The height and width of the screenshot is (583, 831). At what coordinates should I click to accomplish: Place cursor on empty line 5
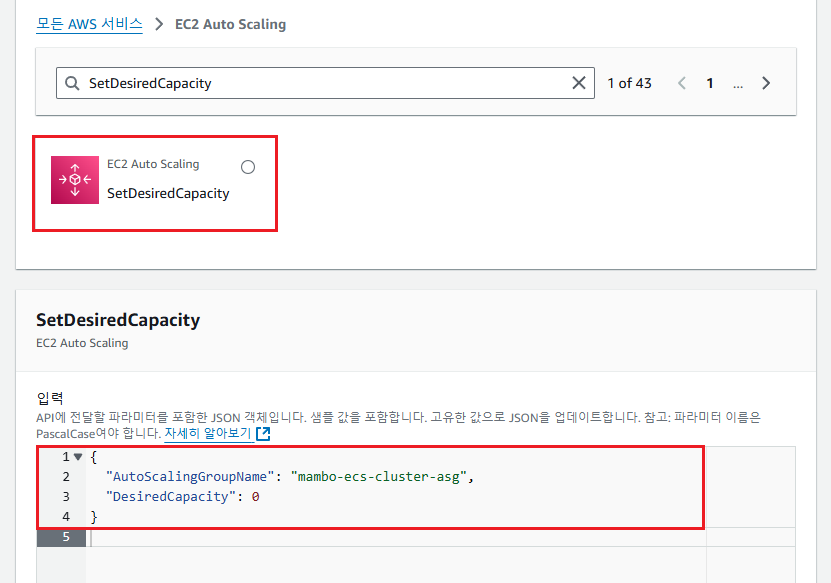click(x=300, y=537)
